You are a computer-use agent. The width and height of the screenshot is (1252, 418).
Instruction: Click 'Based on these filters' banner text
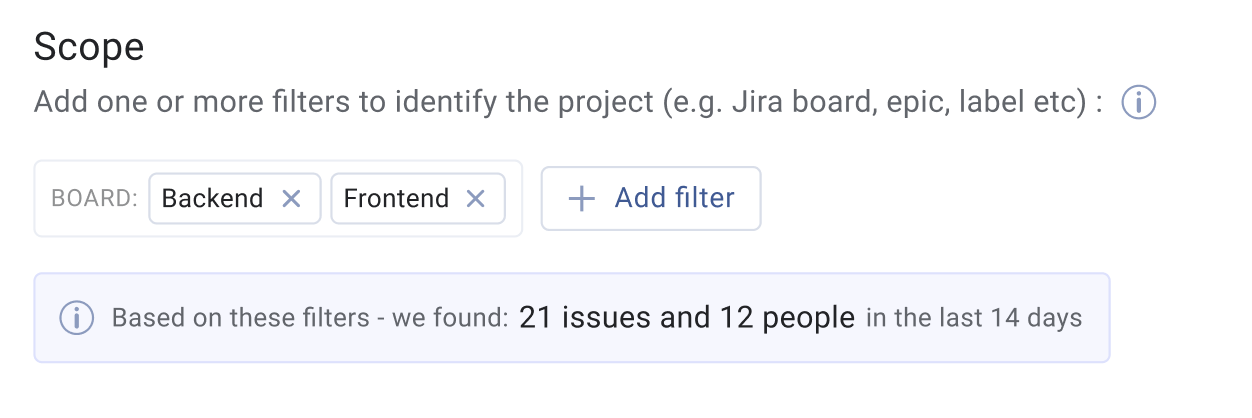(x=241, y=319)
